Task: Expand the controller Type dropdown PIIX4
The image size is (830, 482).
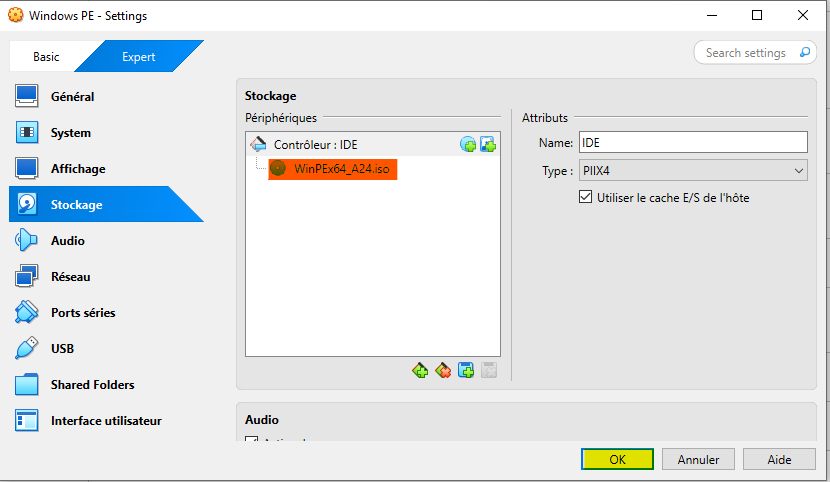Action: tap(693, 171)
